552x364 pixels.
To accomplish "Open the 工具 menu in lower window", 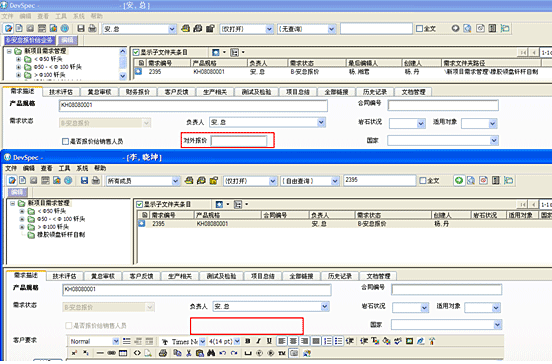I will pos(64,168).
